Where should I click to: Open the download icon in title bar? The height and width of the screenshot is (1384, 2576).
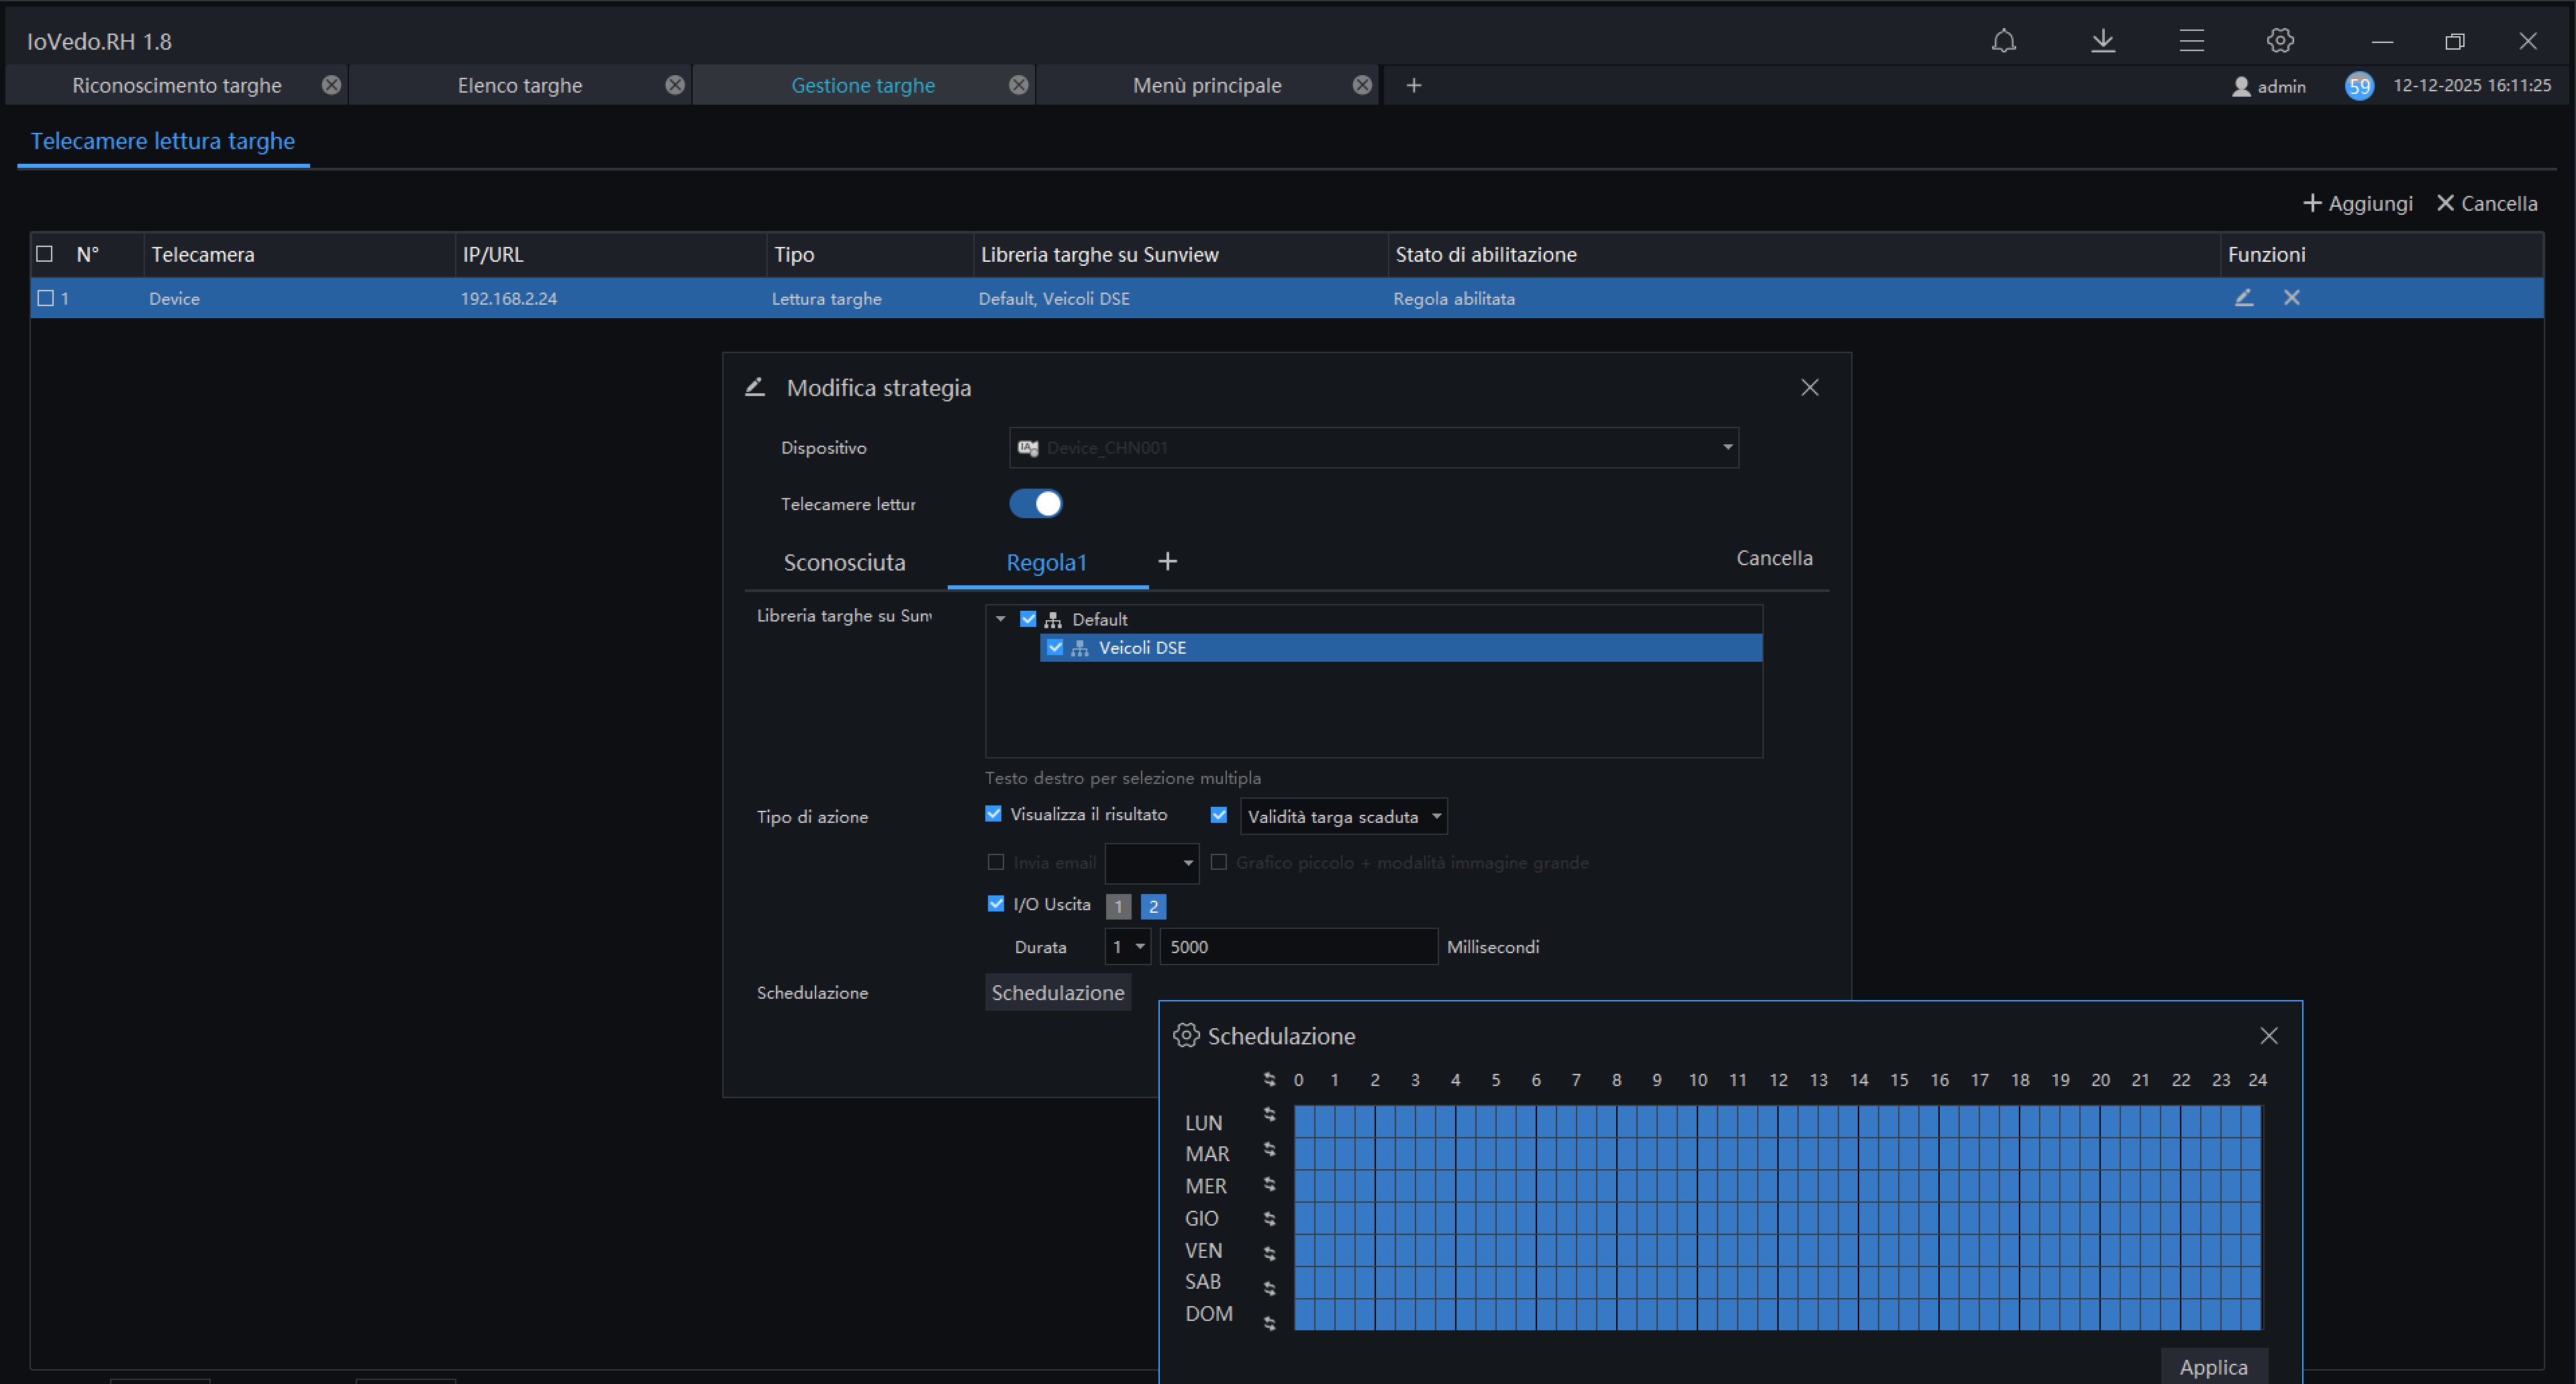2102,41
